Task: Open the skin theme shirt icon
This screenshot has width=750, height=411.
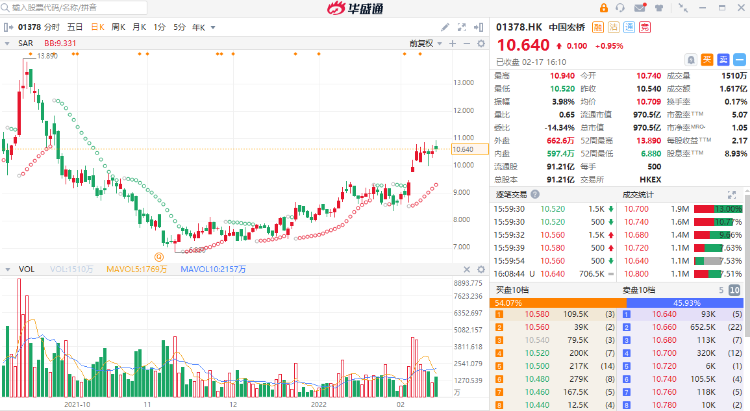Action: pos(659,8)
